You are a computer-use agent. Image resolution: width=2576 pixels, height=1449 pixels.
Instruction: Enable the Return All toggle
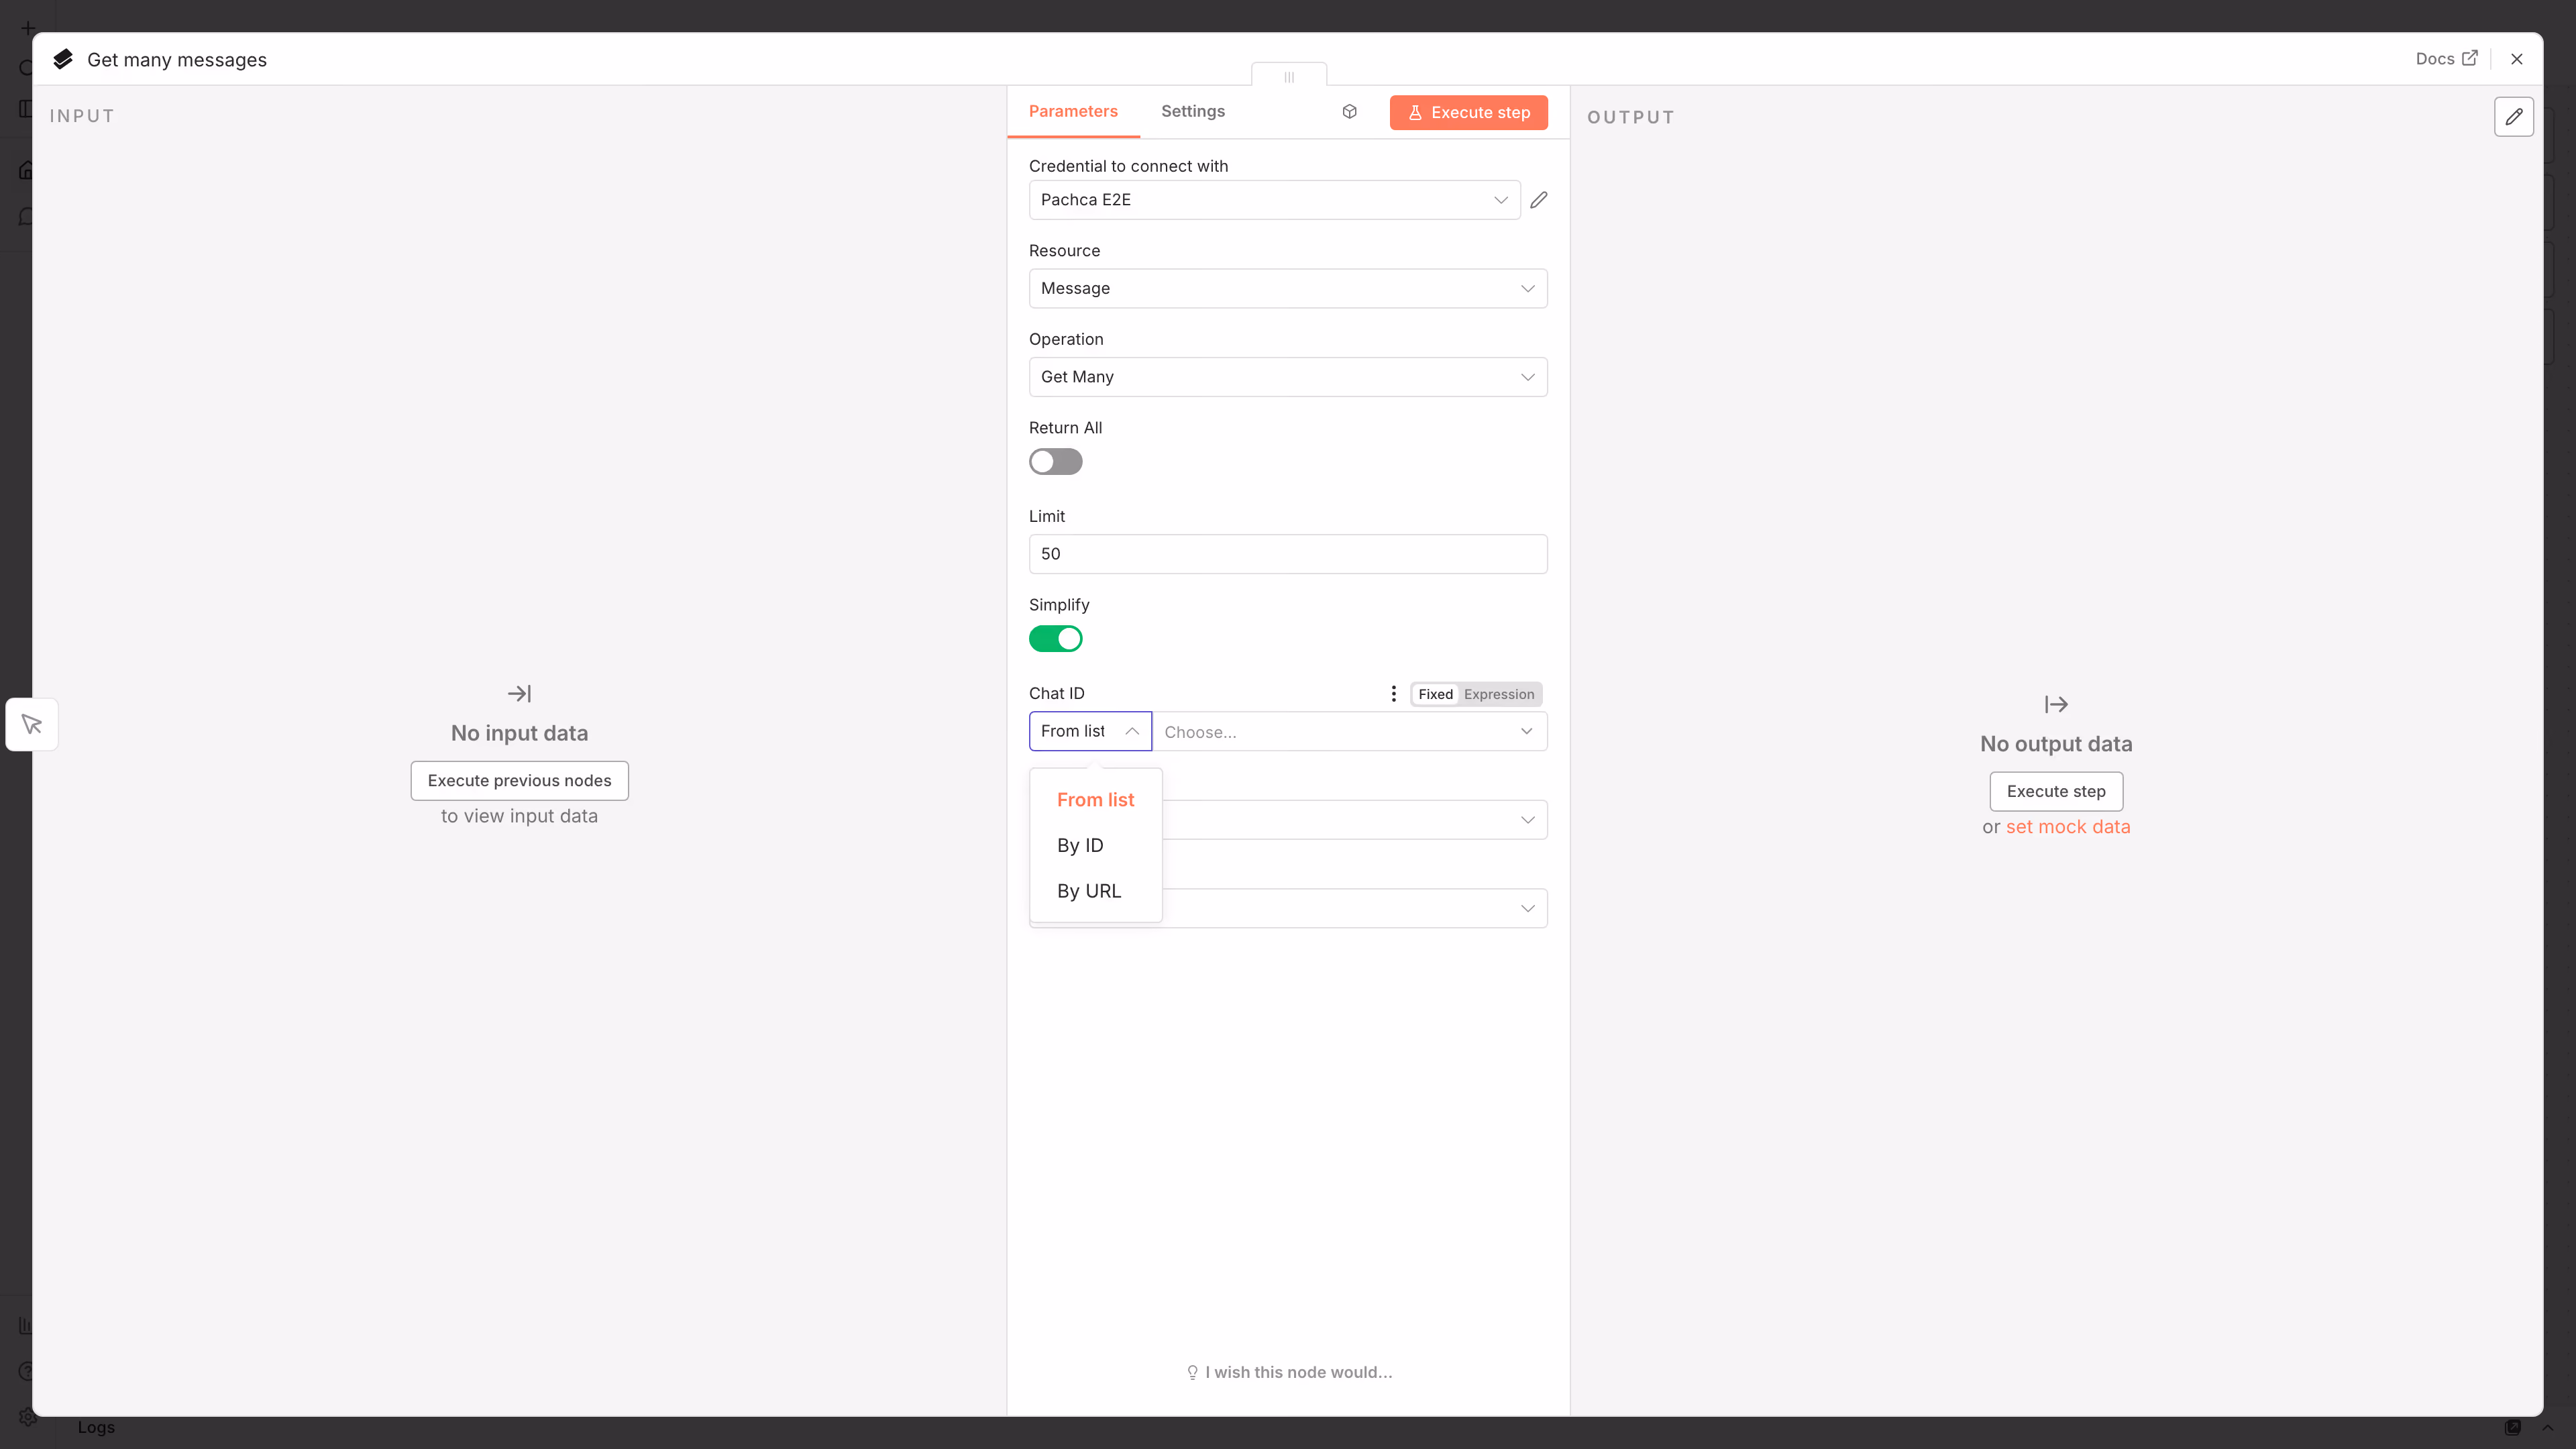click(1055, 462)
